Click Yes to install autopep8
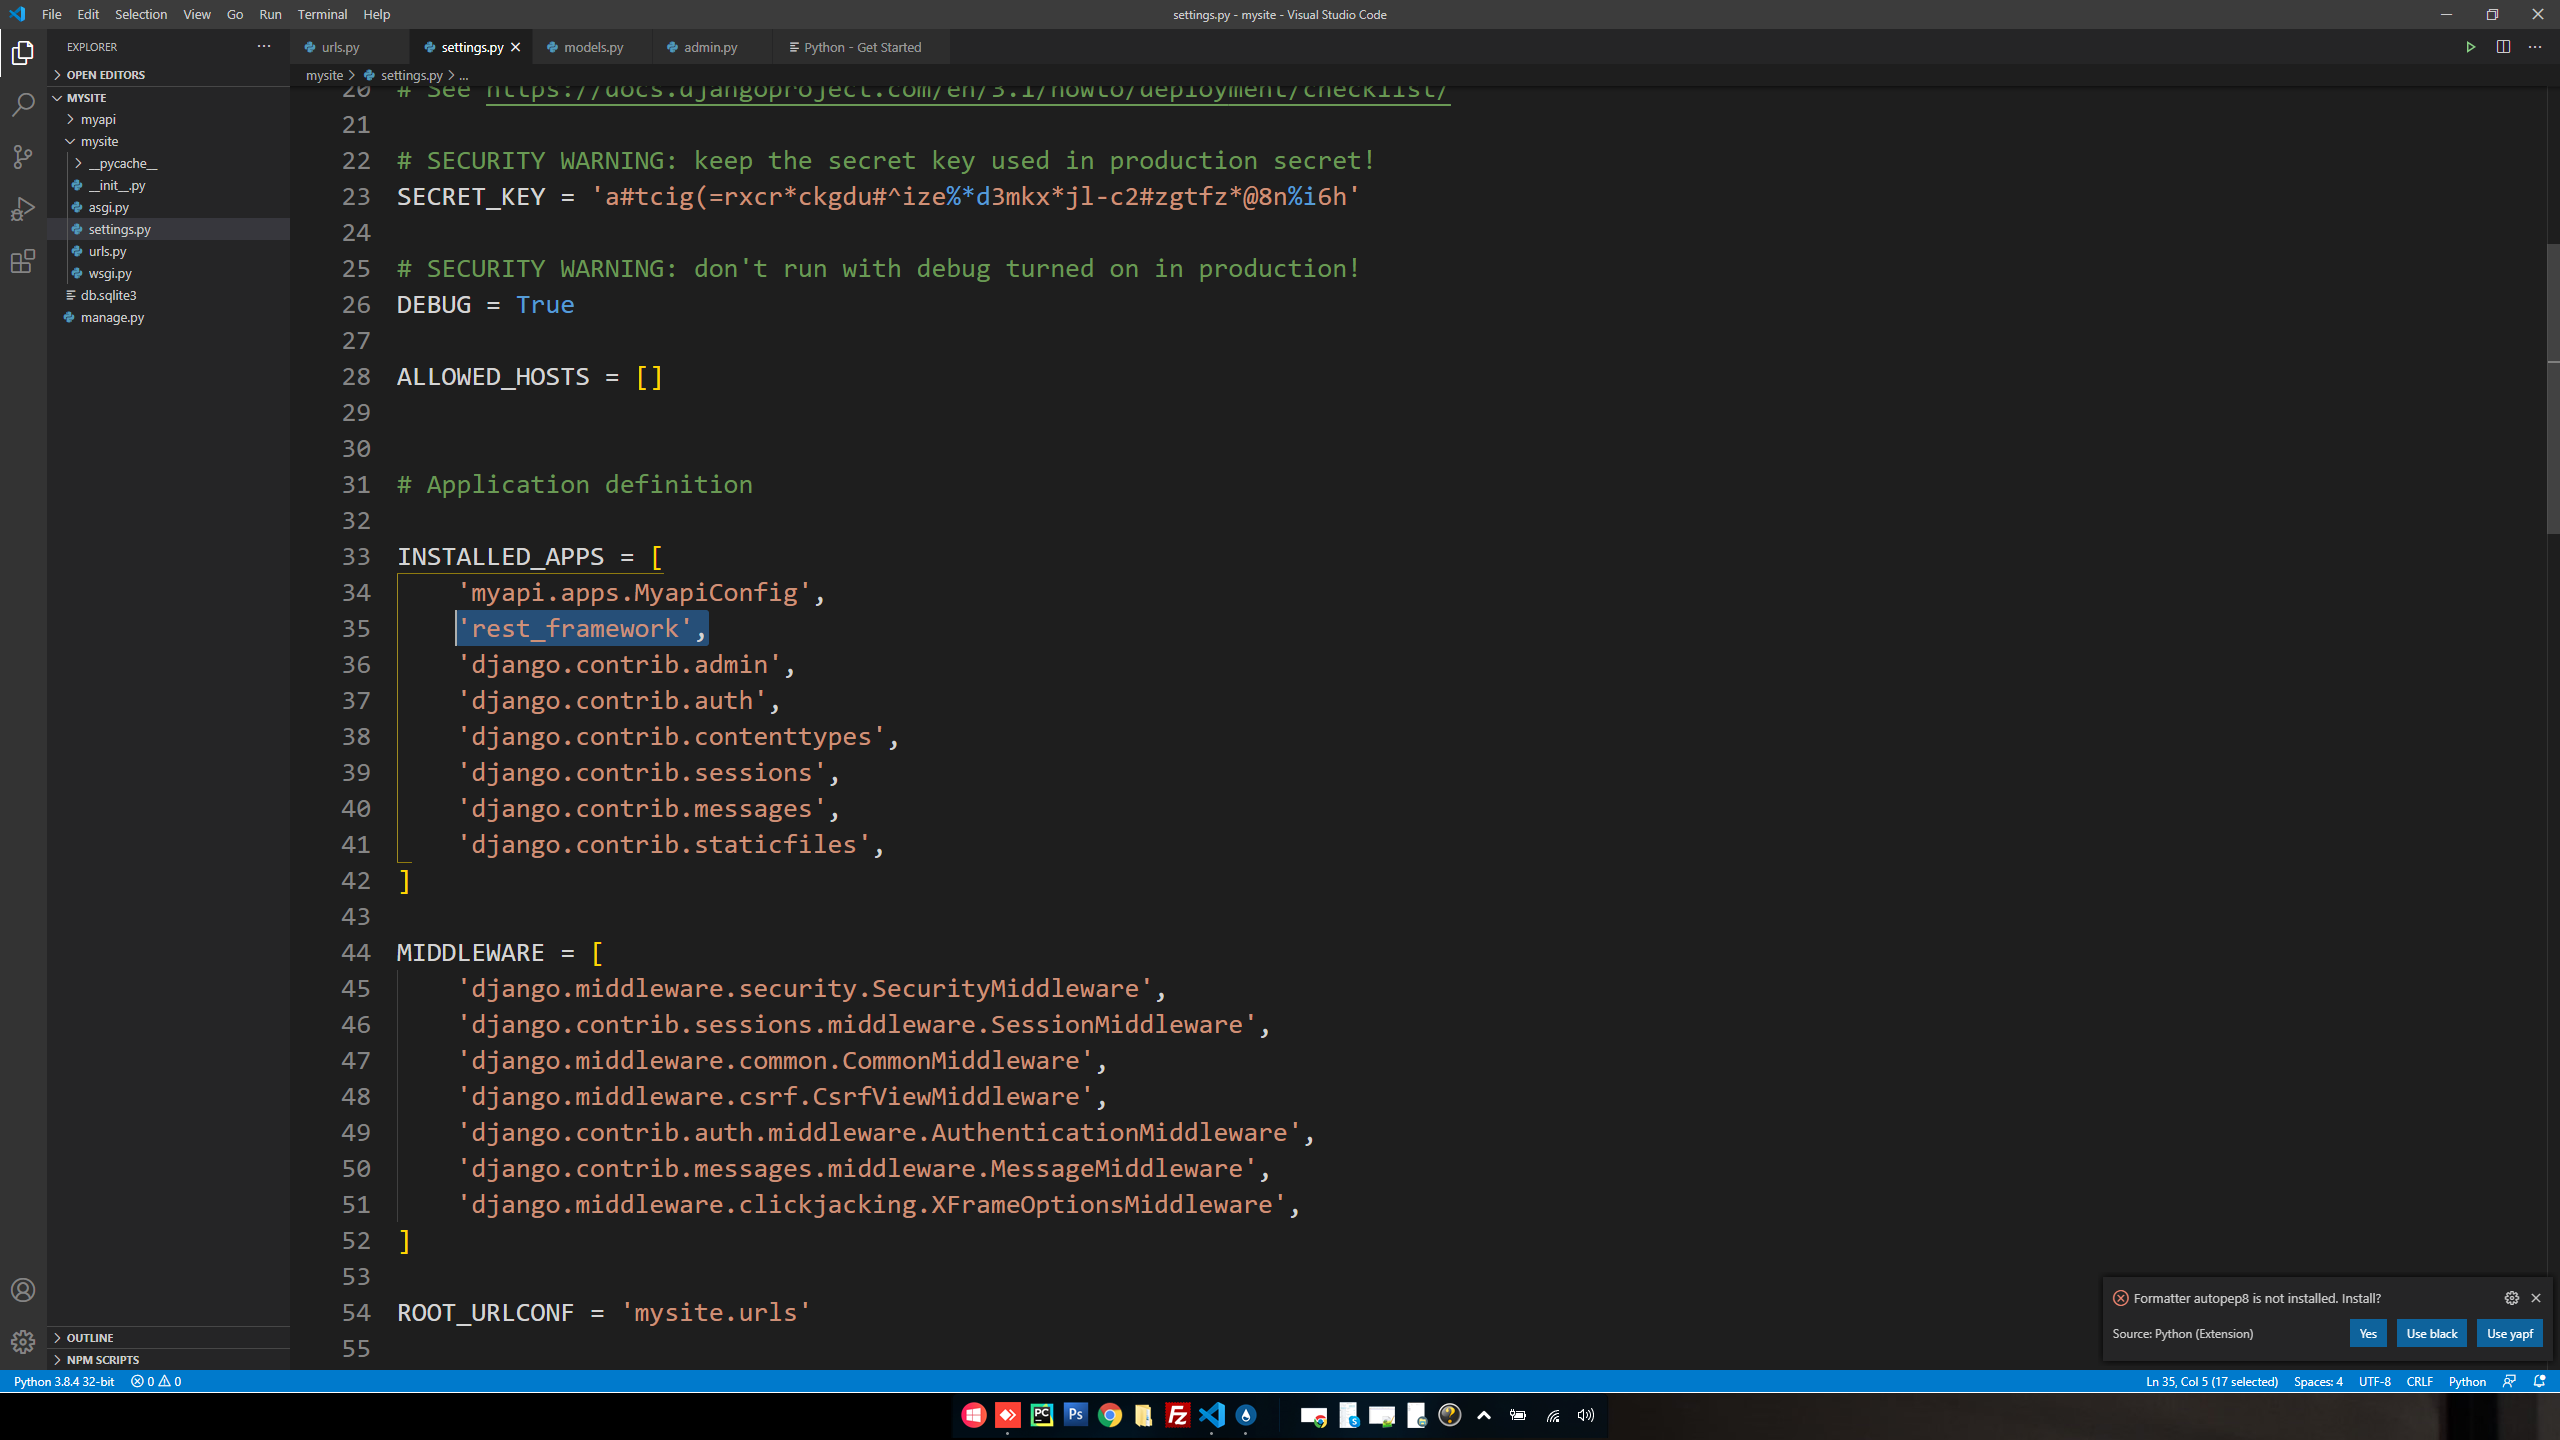Viewport: 2560px width, 1440px height. (x=2368, y=1333)
